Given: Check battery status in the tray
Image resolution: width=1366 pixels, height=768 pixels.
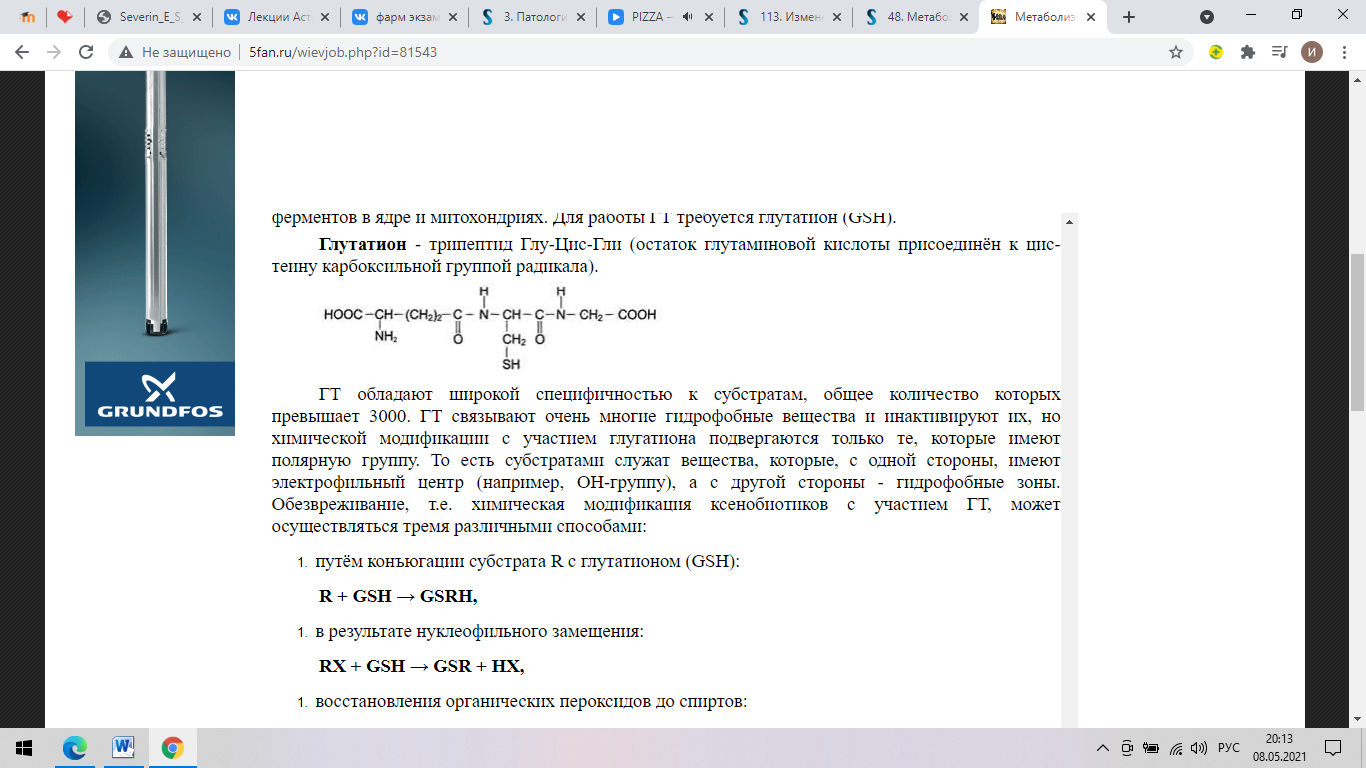Looking at the screenshot, I should click(x=1151, y=747).
